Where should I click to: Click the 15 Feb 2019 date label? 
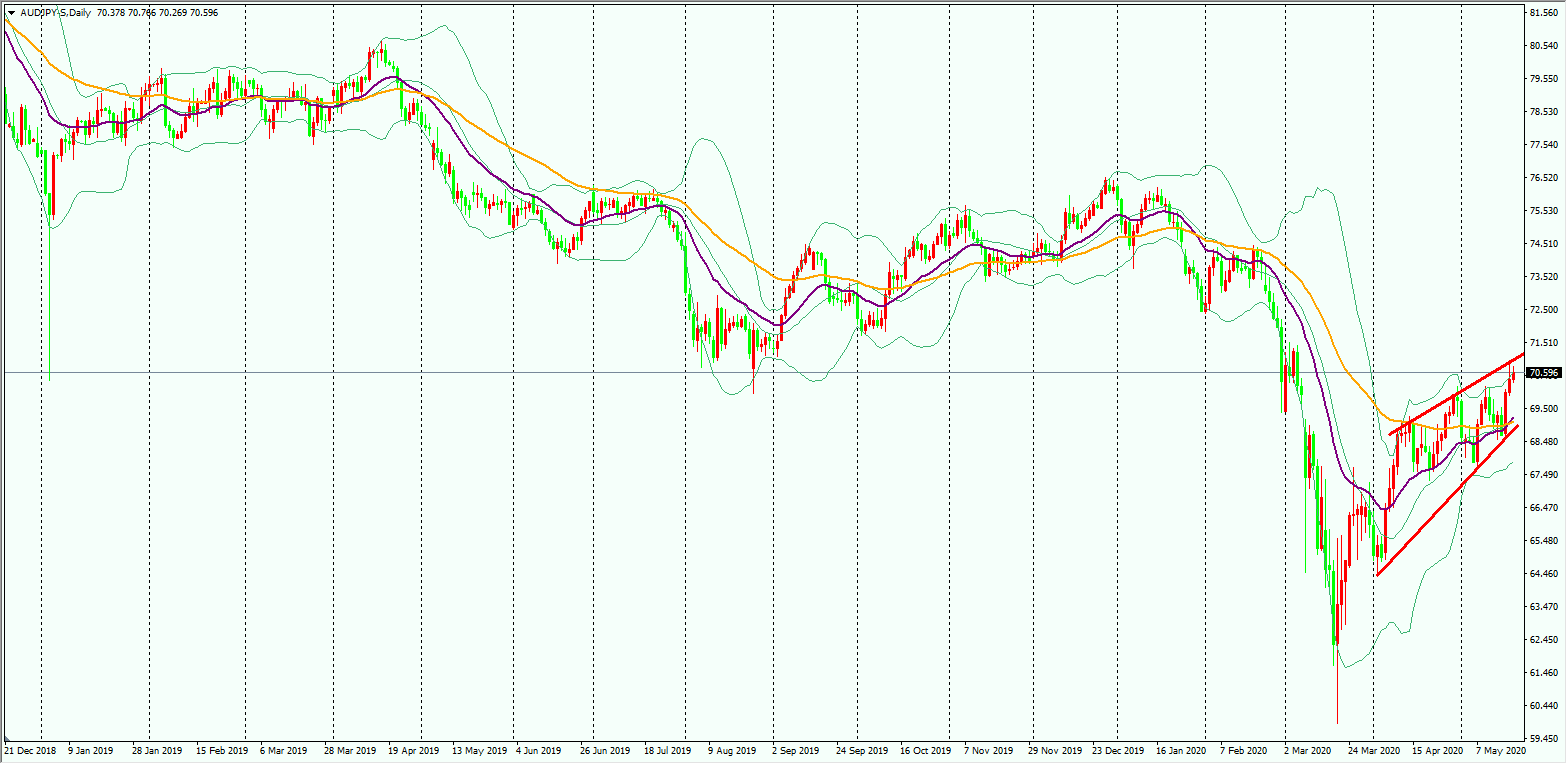[x=221, y=749]
